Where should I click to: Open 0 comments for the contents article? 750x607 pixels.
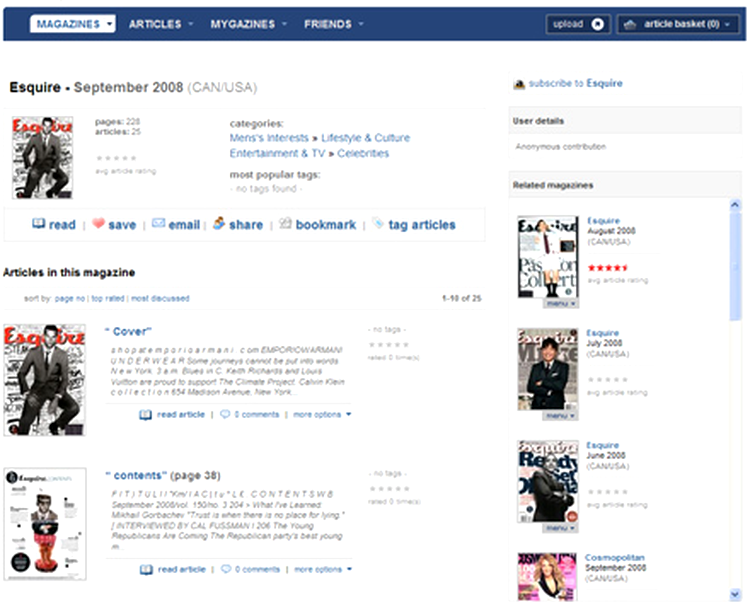(x=257, y=570)
